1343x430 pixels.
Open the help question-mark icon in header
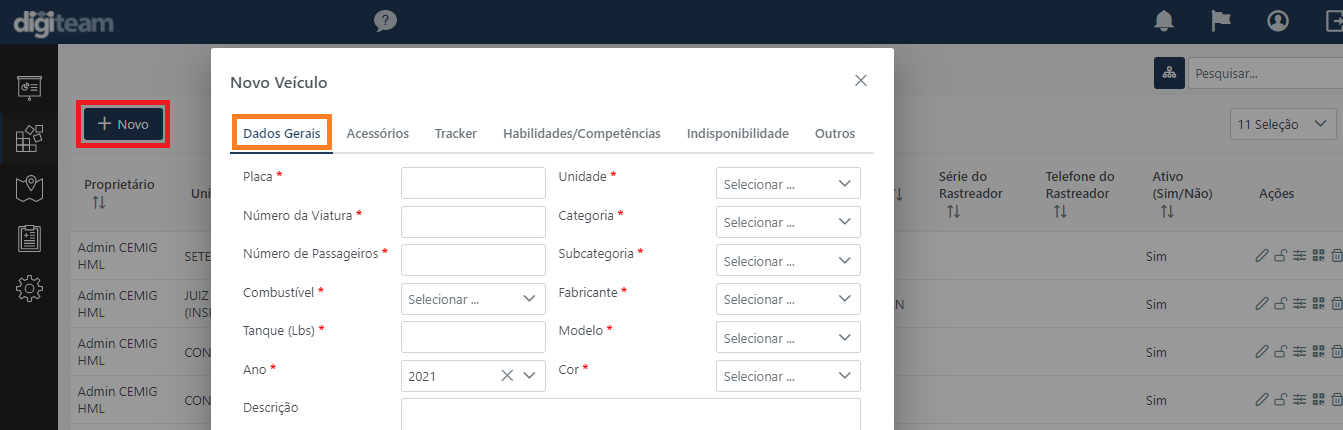386,21
